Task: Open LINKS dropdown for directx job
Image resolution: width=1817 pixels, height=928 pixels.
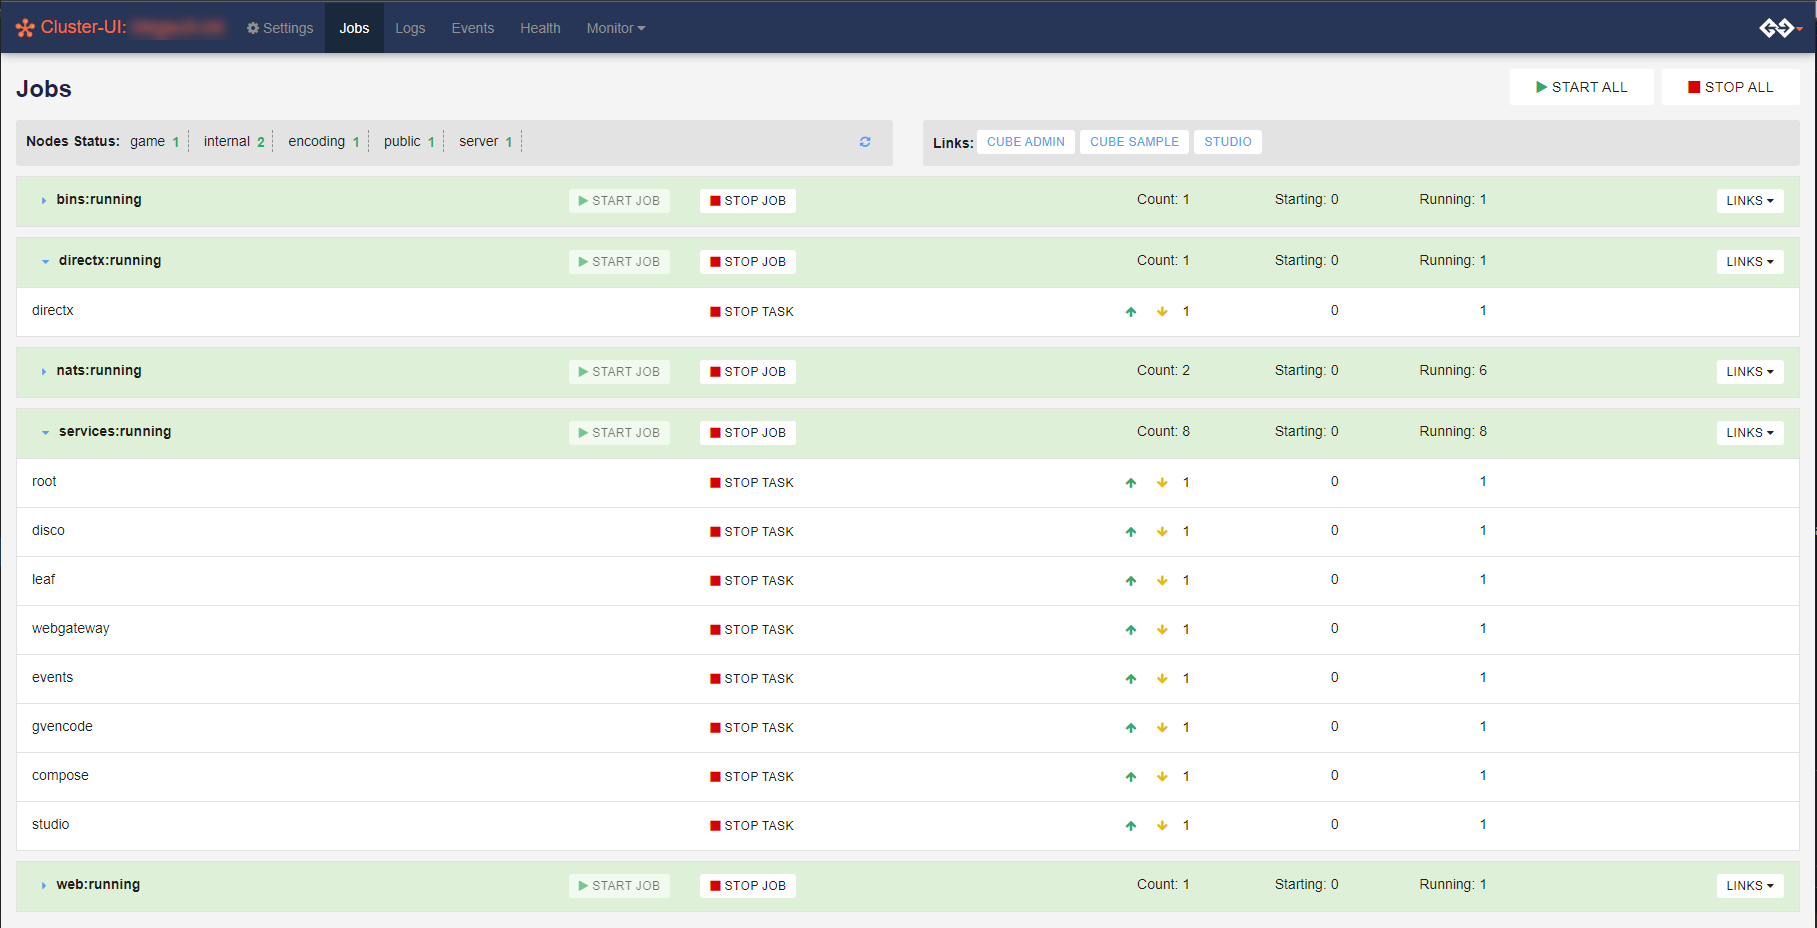Action: coord(1750,262)
